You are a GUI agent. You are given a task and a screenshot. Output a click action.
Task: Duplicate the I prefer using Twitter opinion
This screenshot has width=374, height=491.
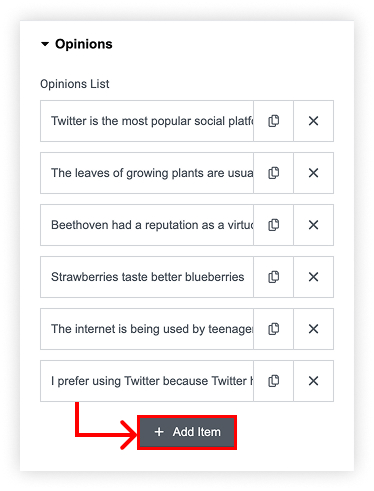[273, 381]
